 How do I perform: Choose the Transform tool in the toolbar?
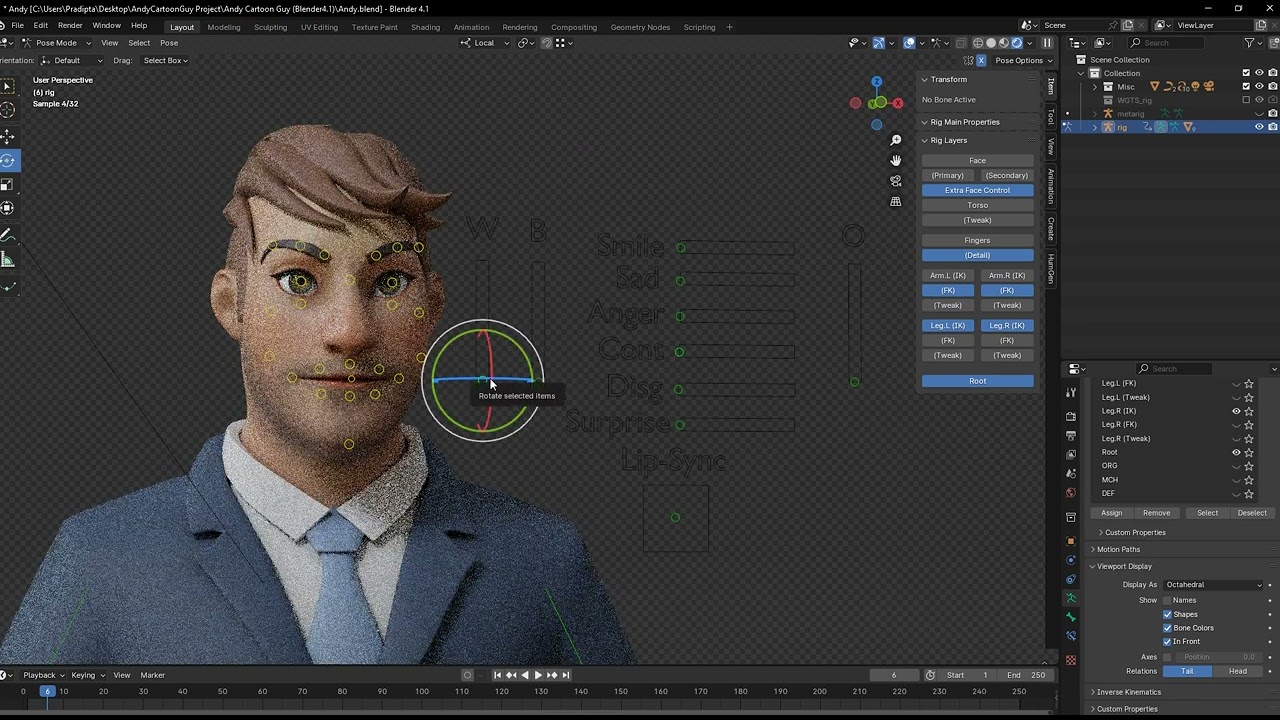coord(7,208)
